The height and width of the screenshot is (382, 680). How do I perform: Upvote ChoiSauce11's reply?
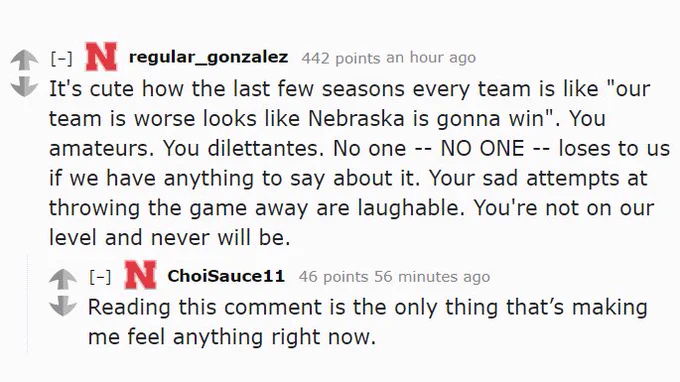click(63, 279)
